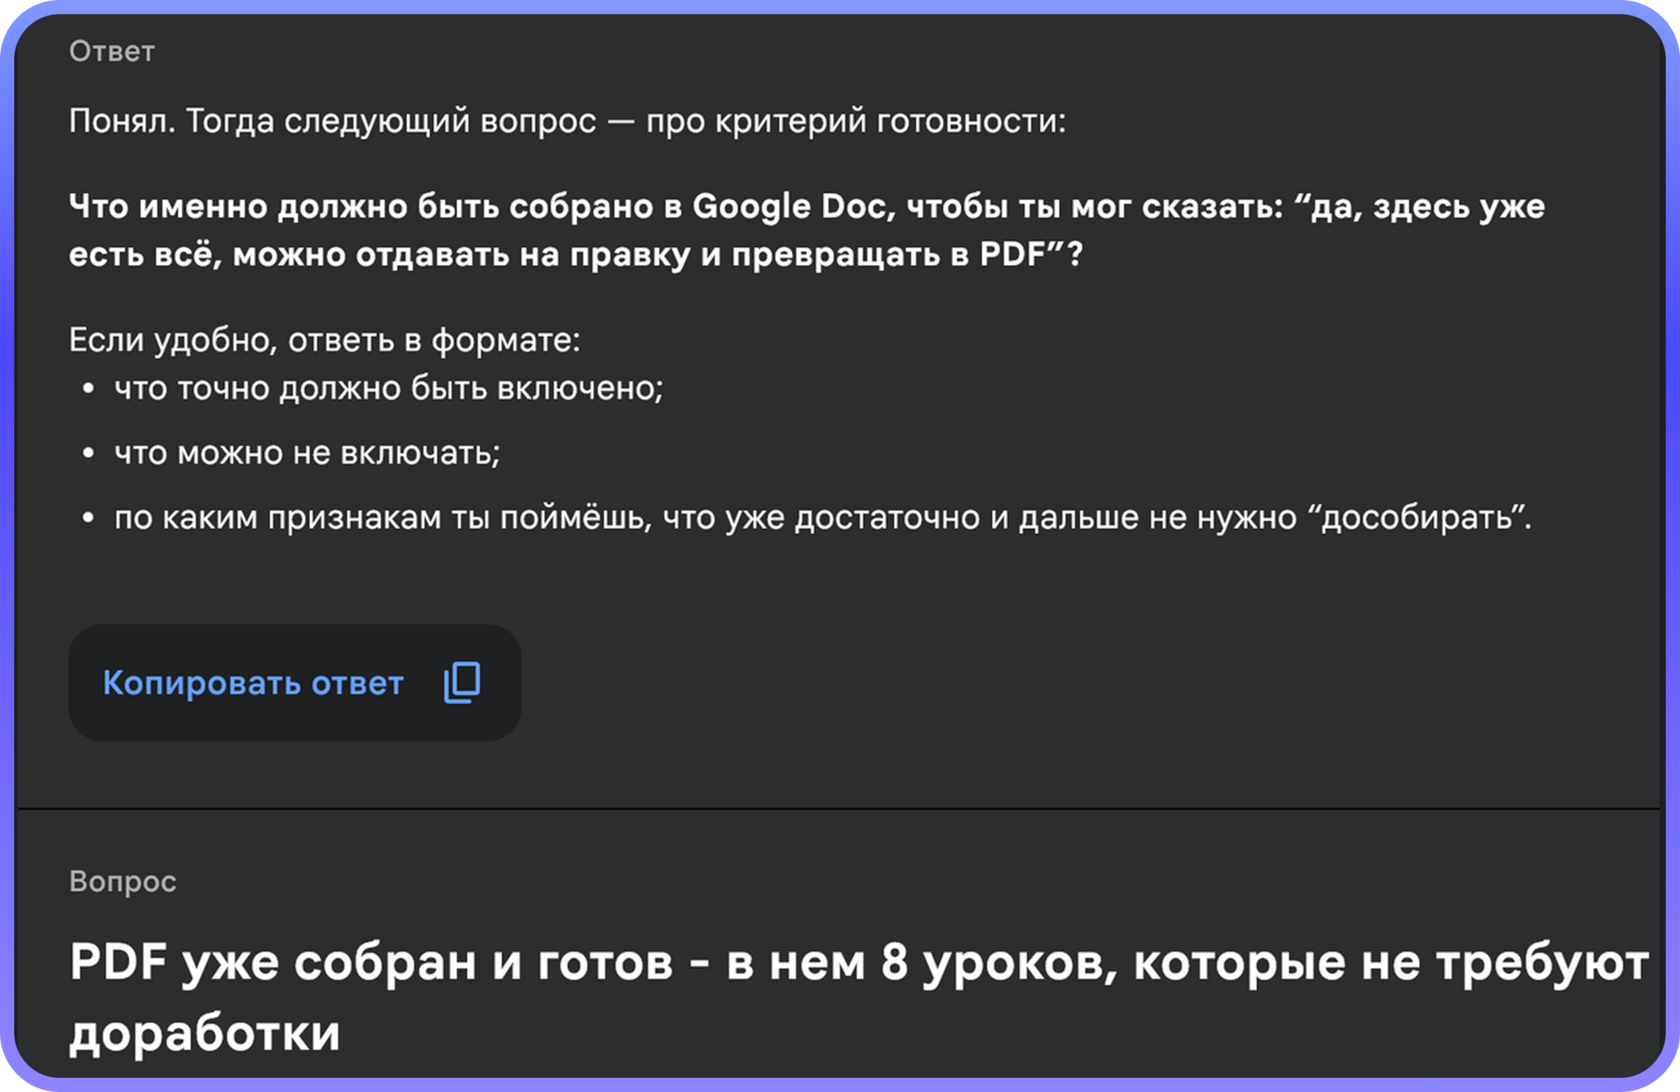1680x1092 pixels.
Task: Click the bold question about Google Doc
Action: [807, 230]
